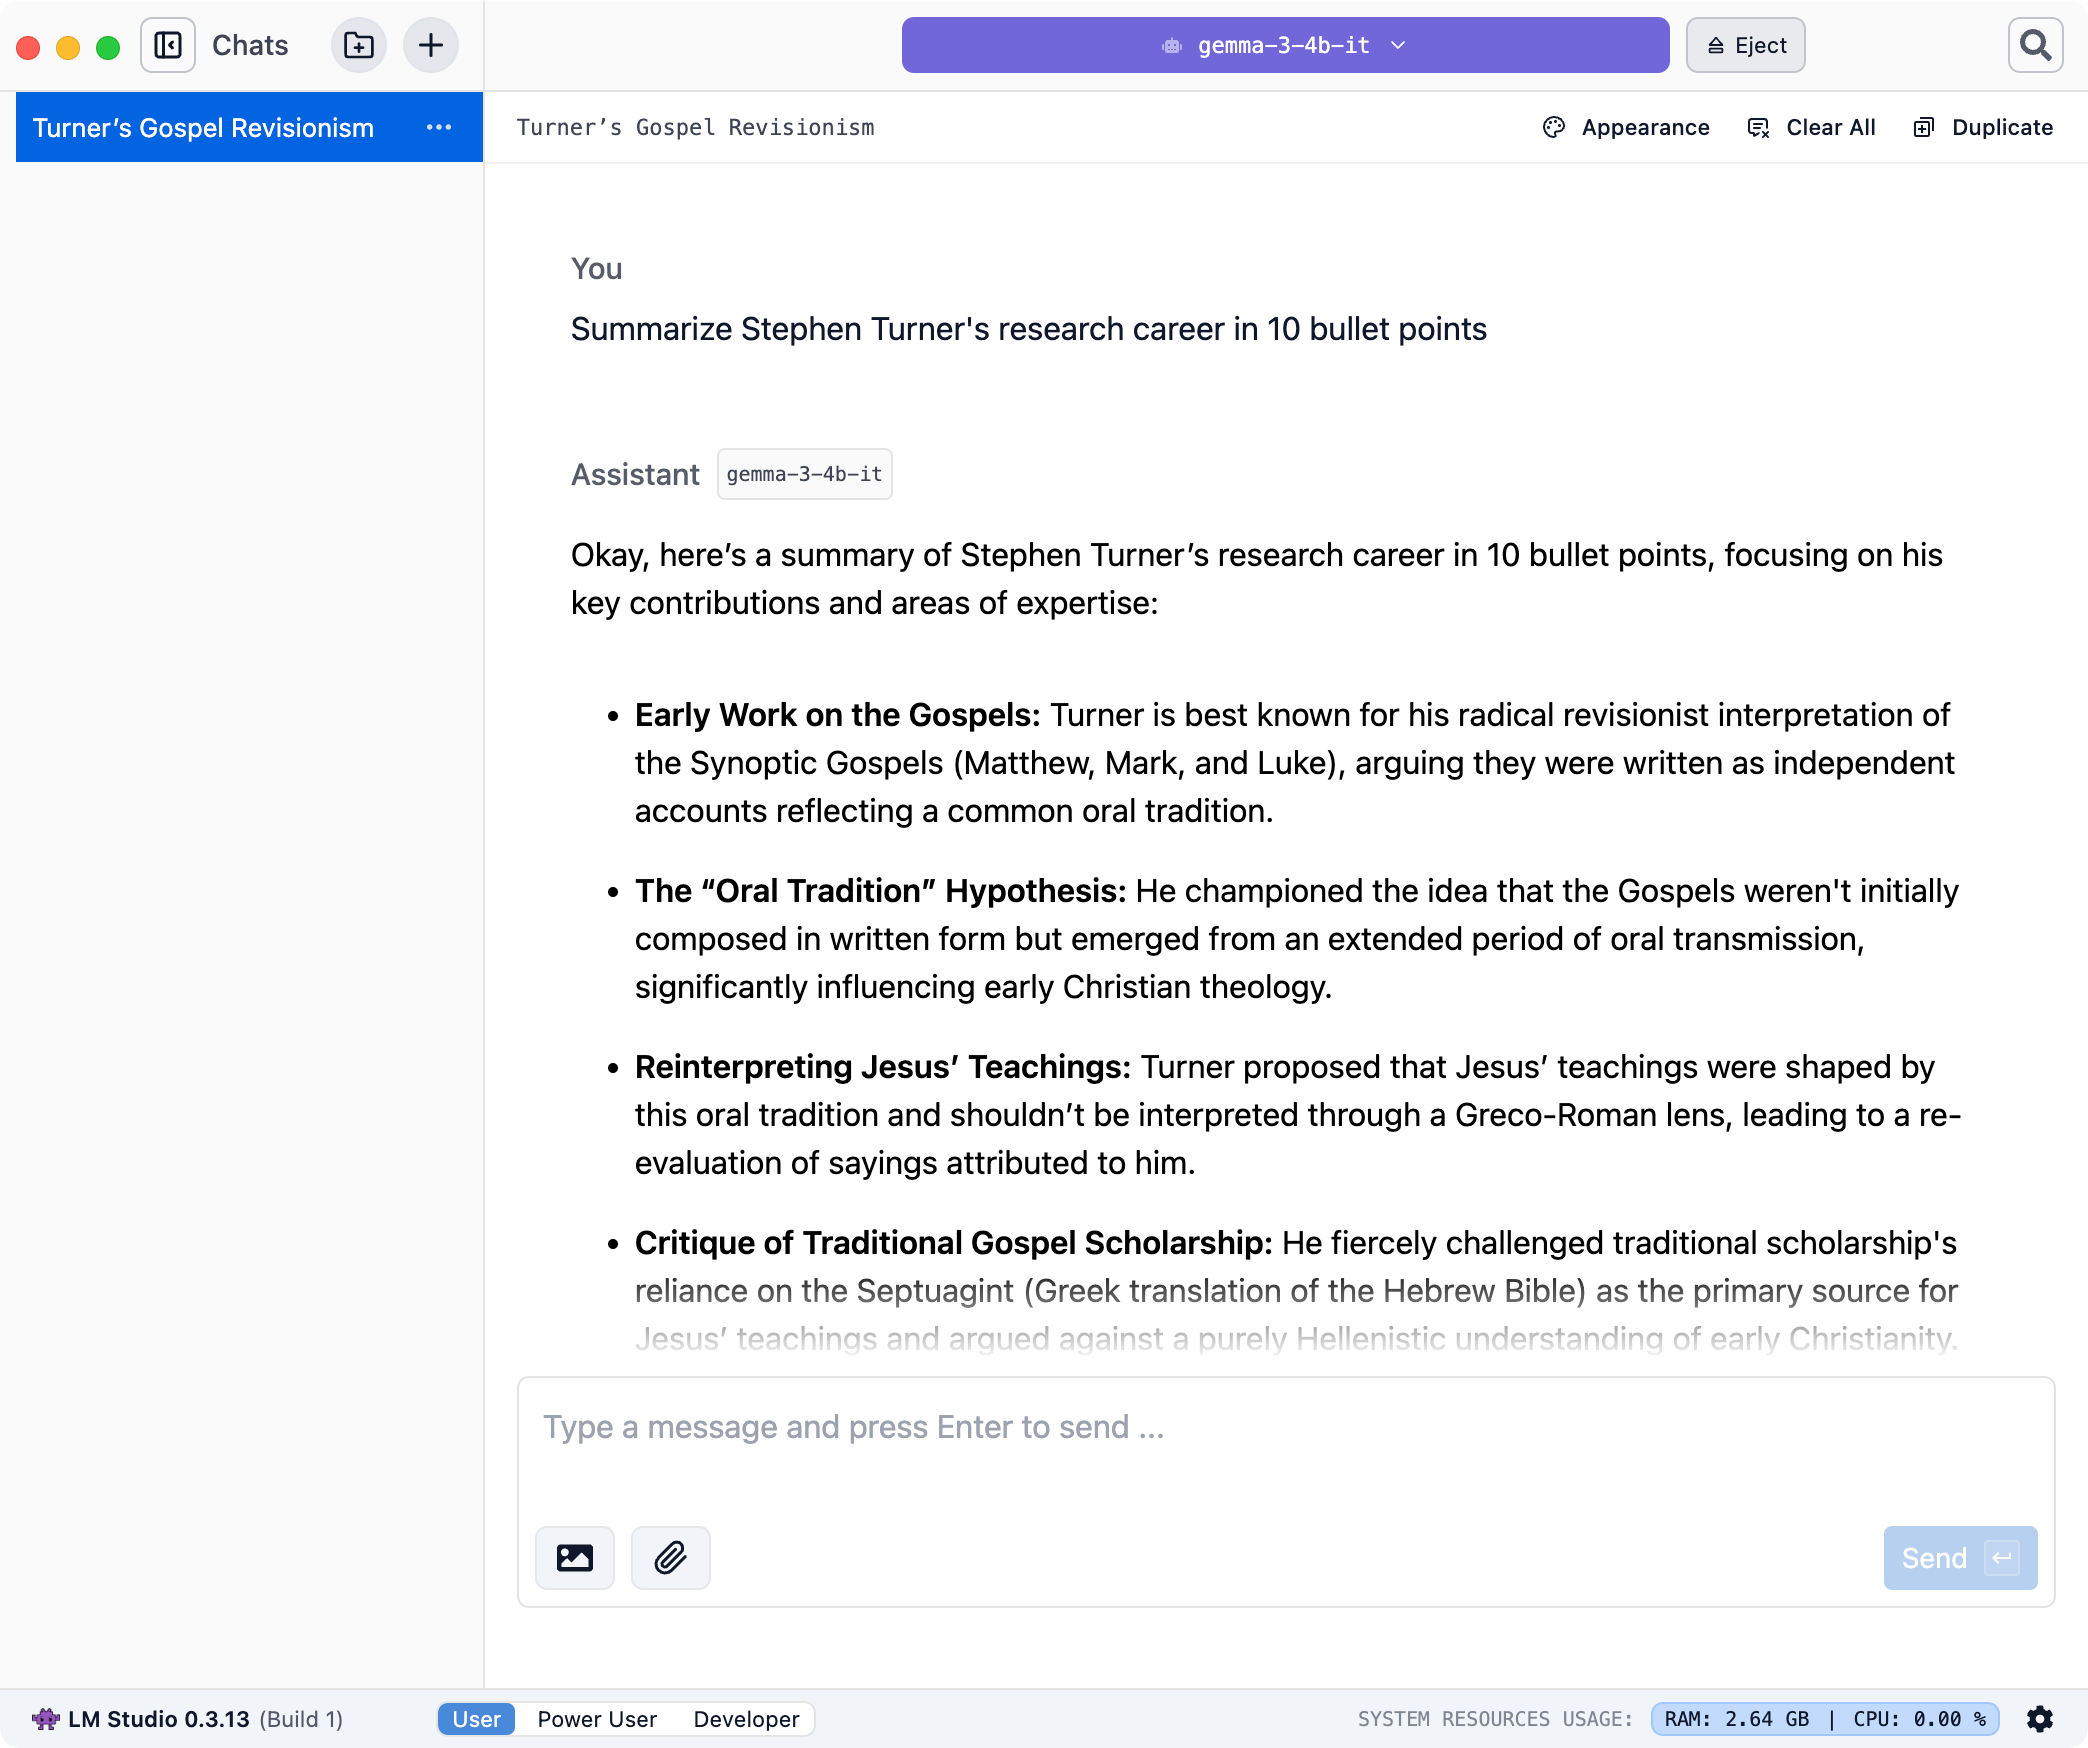Screen dimensions: 2088x1748
Task: Click the LM Studio logo icon
Action: click(46, 1719)
